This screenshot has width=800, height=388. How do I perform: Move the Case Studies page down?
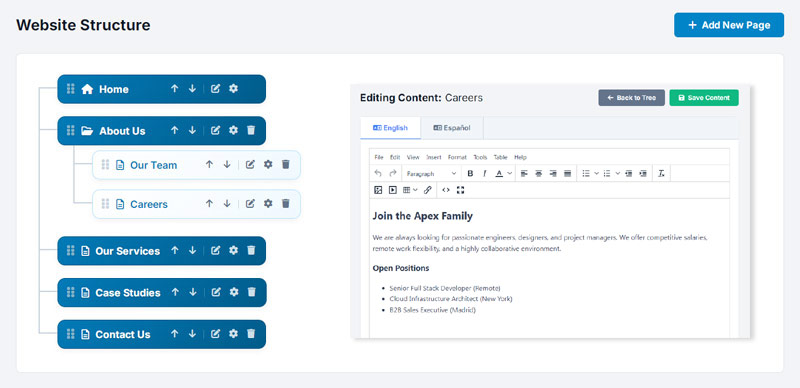click(x=193, y=292)
